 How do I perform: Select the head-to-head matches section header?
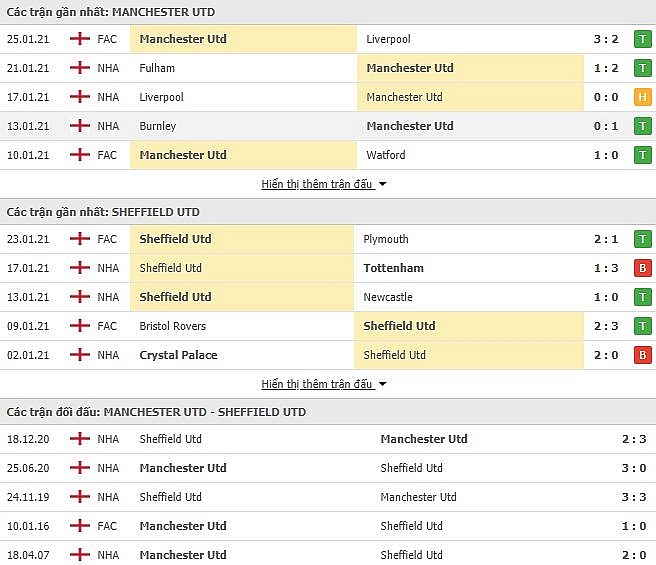click(x=328, y=412)
